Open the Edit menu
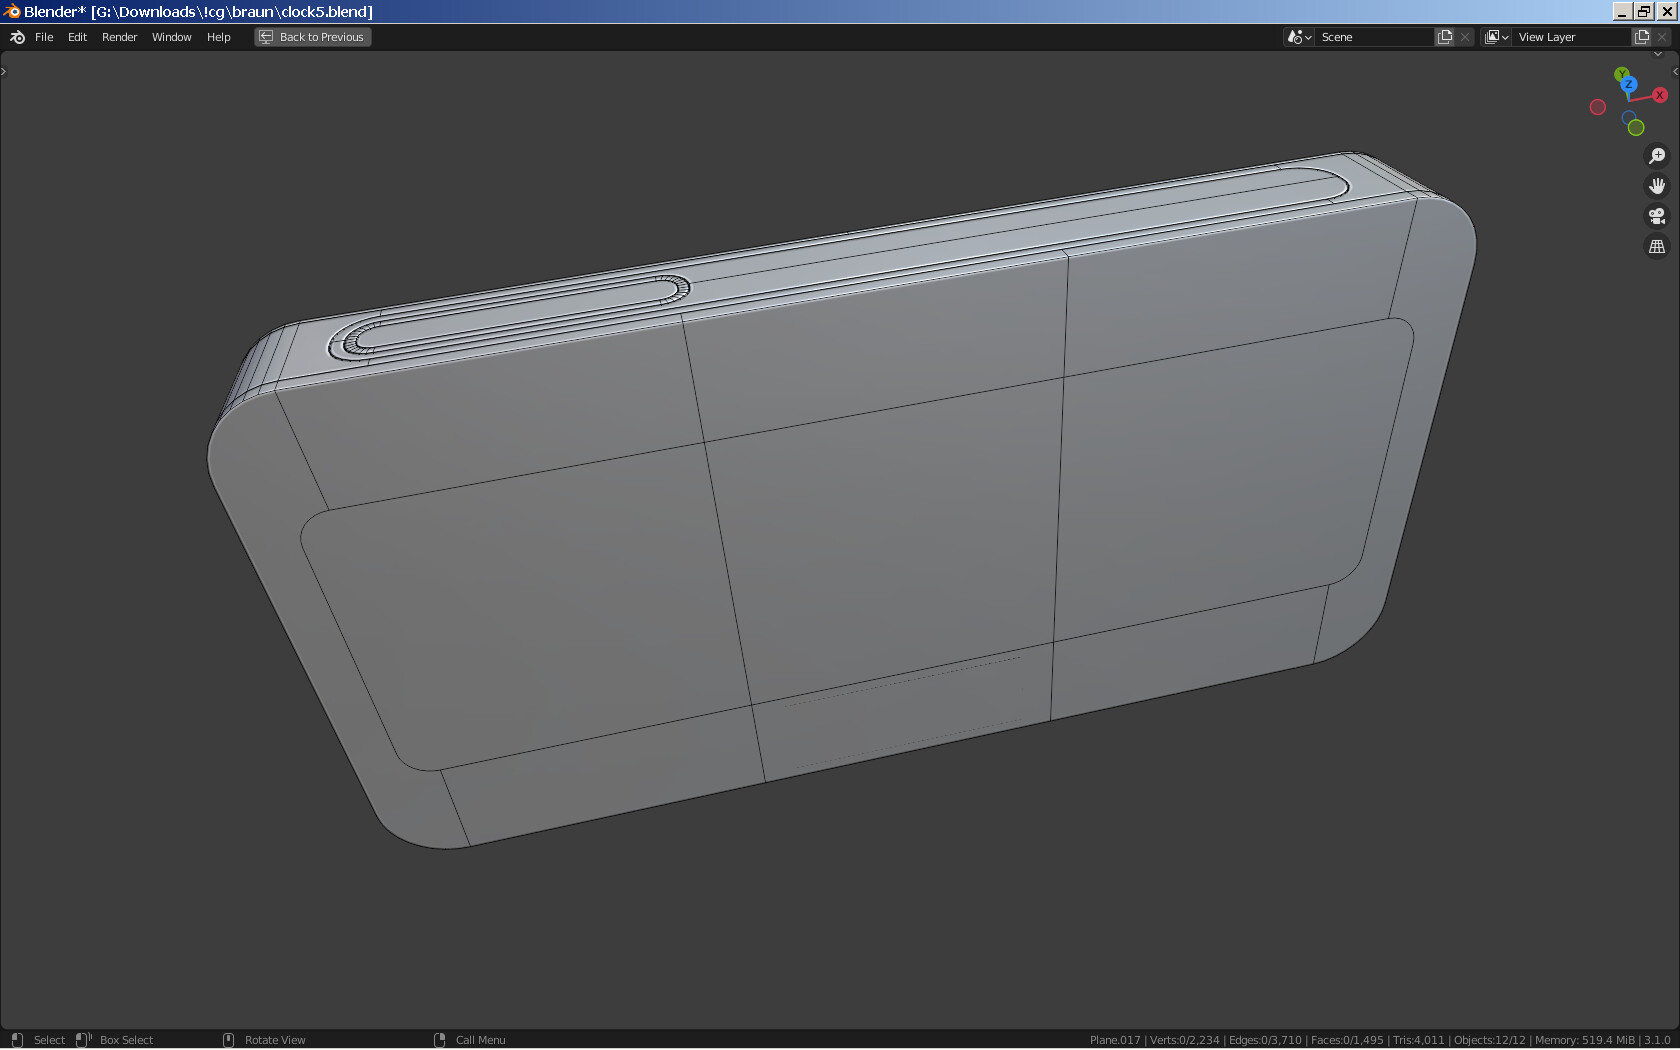1680x1050 pixels. (77, 37)
